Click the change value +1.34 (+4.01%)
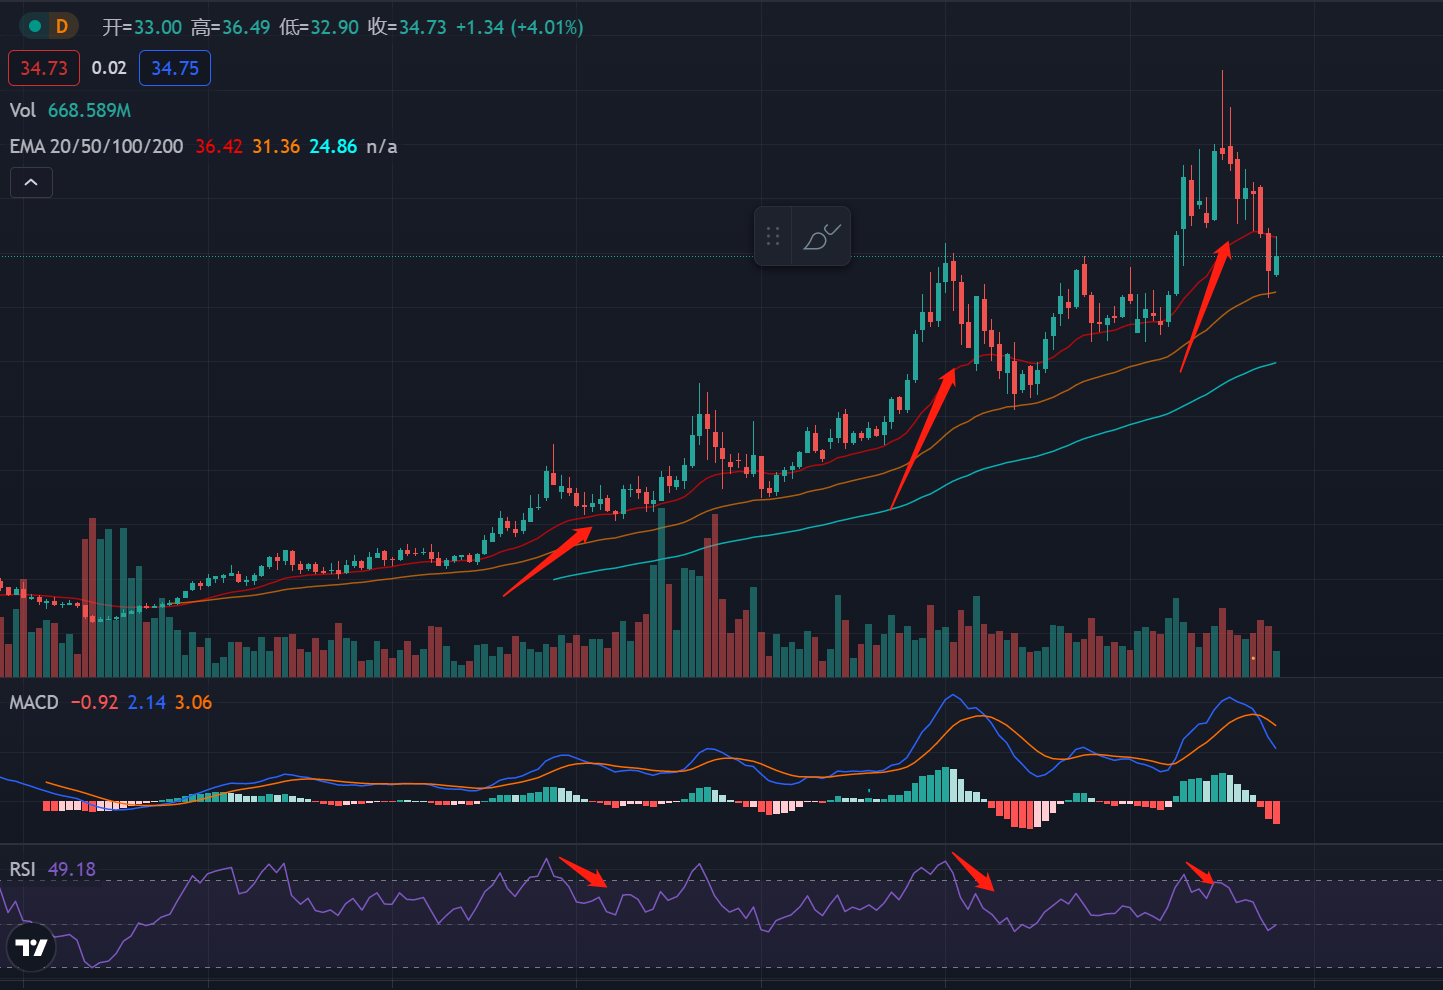 (520, 27)
